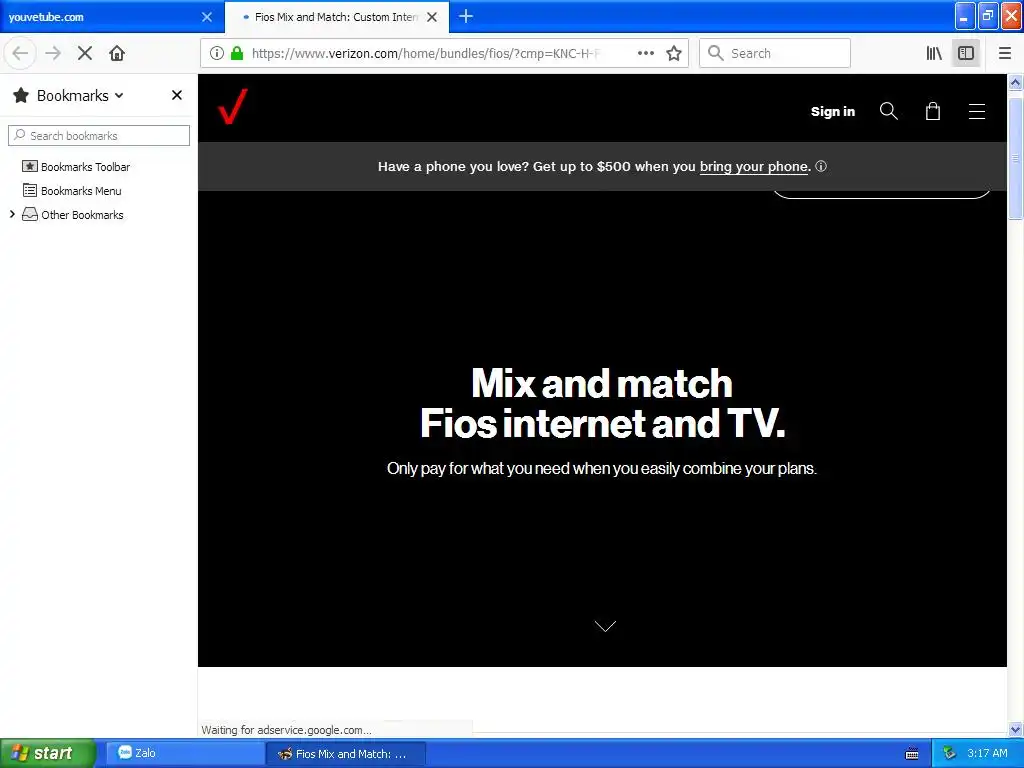The height and width of the screenshot is (768, 1024).
Task: Click the info icon after bring your phone
Action: click(822, 166)
